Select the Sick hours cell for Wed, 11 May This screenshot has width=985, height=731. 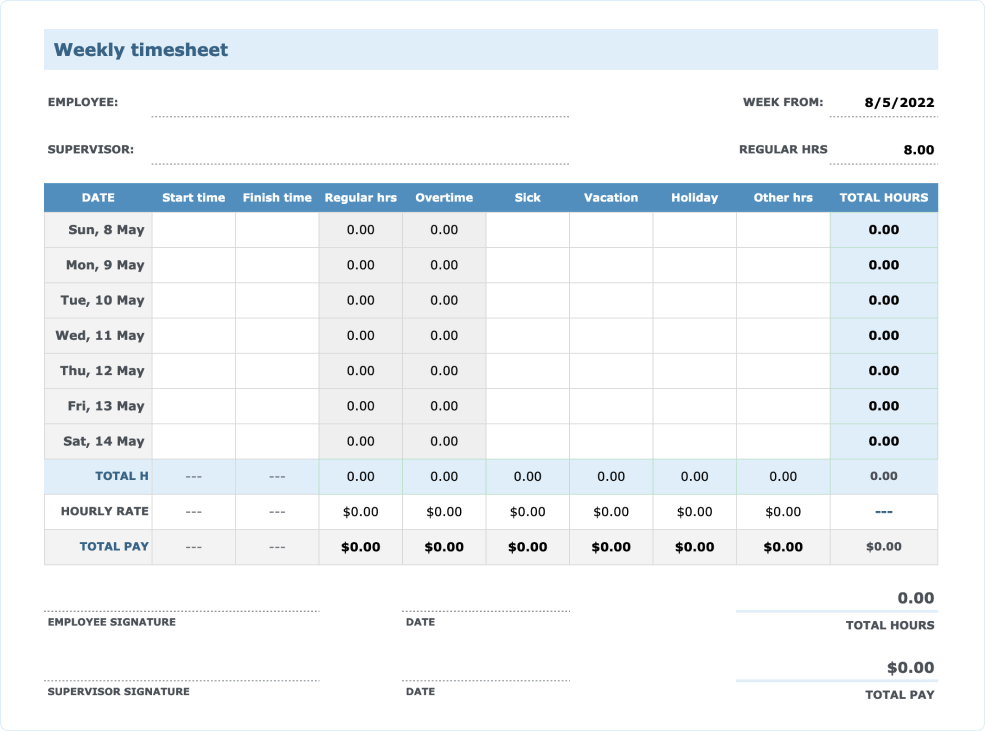(527, 335)
